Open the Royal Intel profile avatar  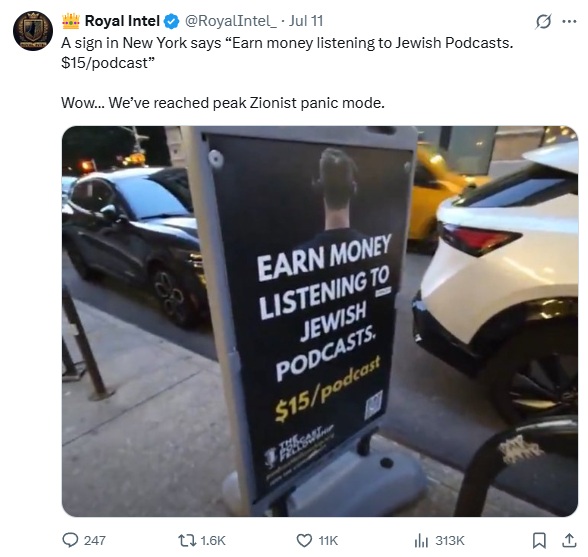33,31
